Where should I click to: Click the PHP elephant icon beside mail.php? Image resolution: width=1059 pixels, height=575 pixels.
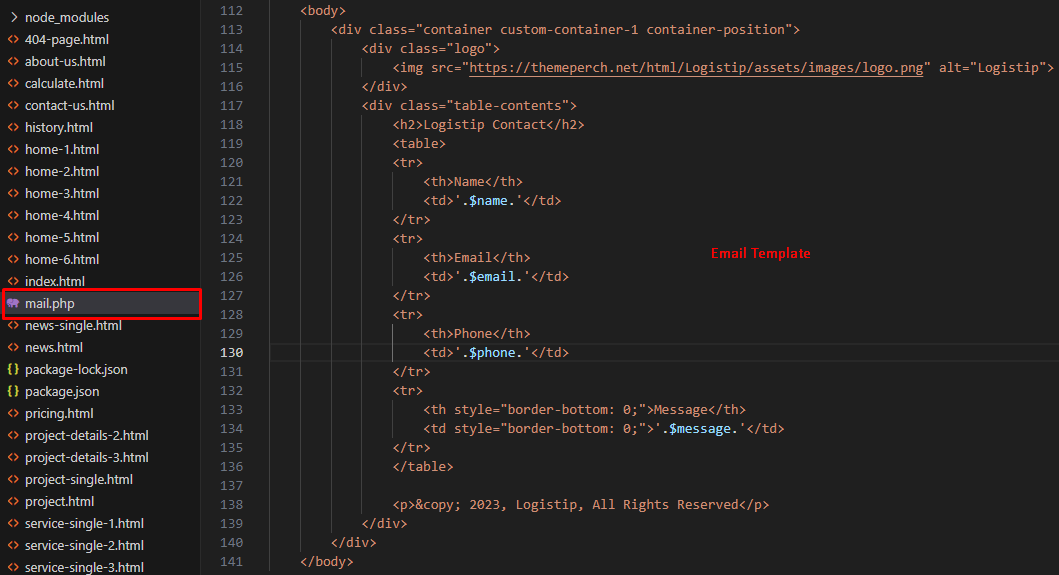point(13,303)
